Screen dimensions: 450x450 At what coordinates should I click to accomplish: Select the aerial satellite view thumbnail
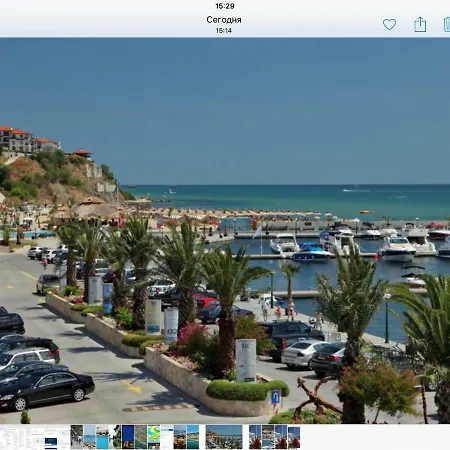pyautogui.click(x=141, y=437)
